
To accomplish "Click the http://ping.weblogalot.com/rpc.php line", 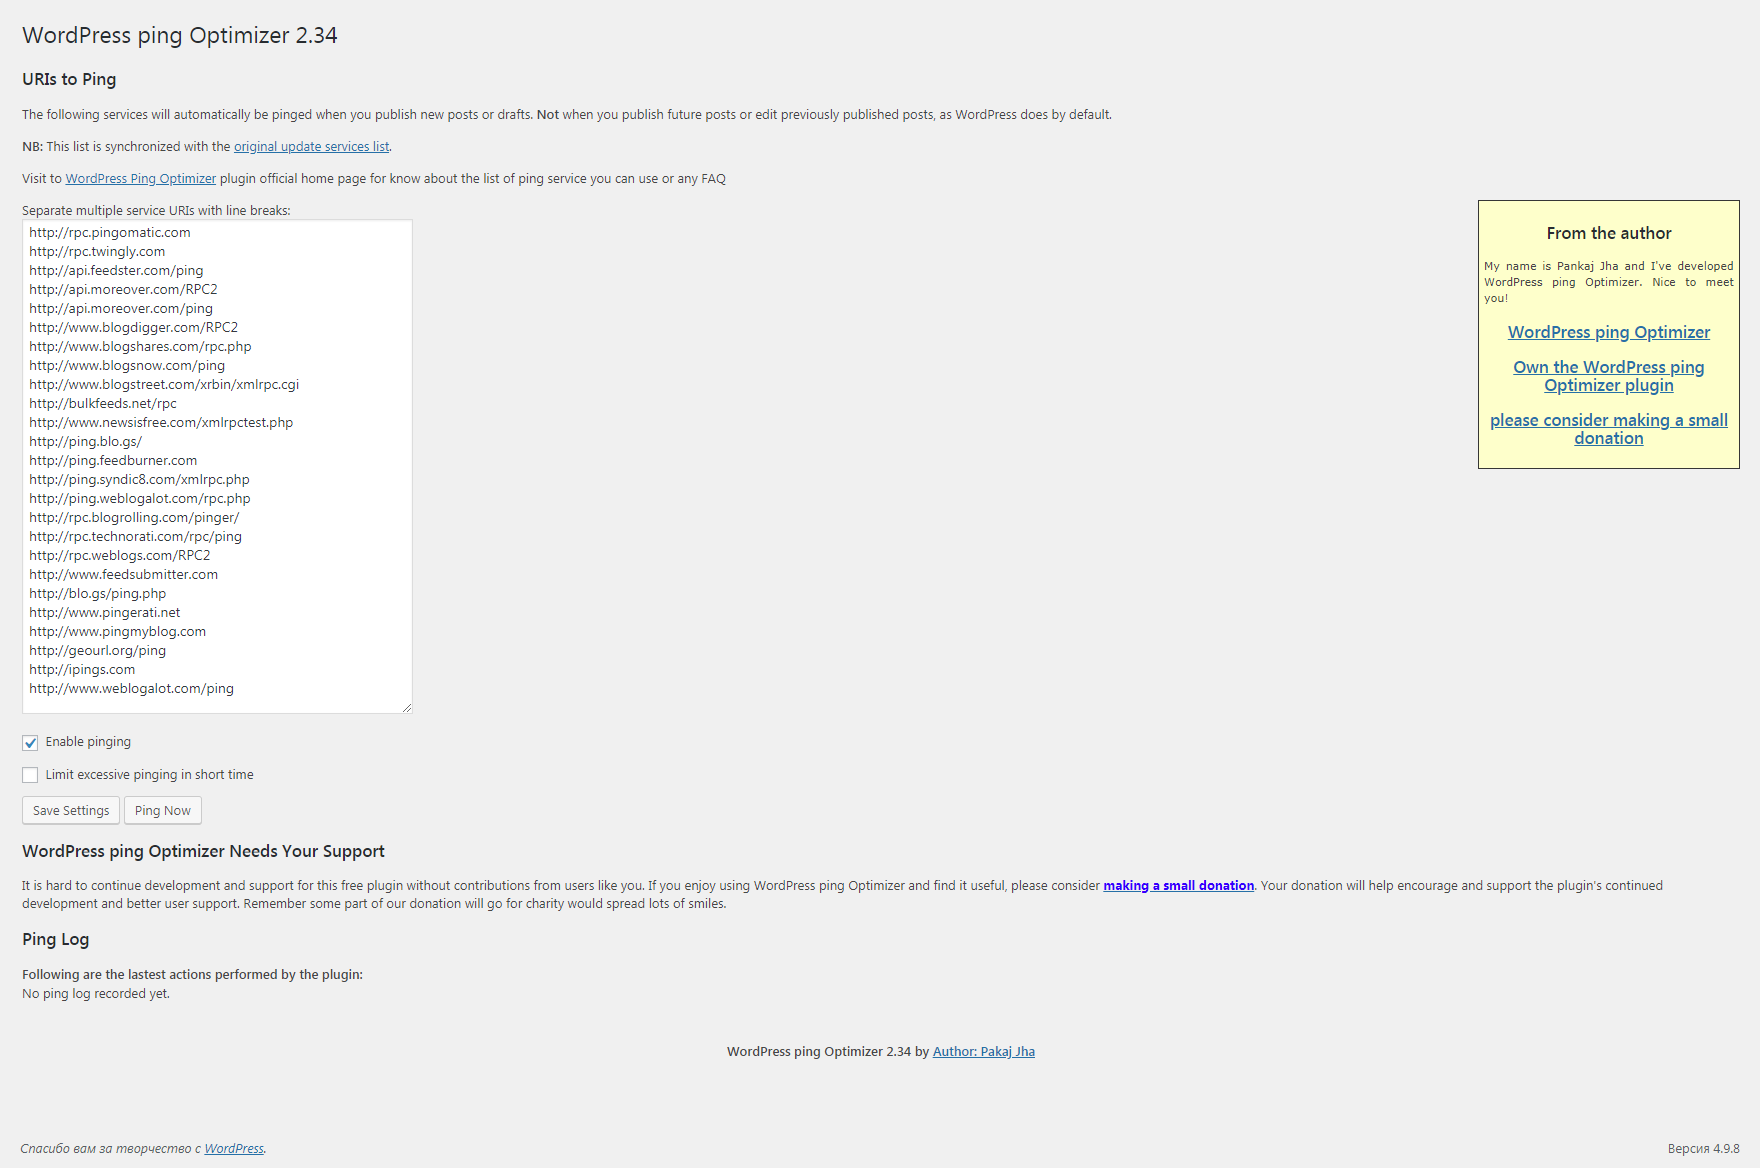I will 140,498.
